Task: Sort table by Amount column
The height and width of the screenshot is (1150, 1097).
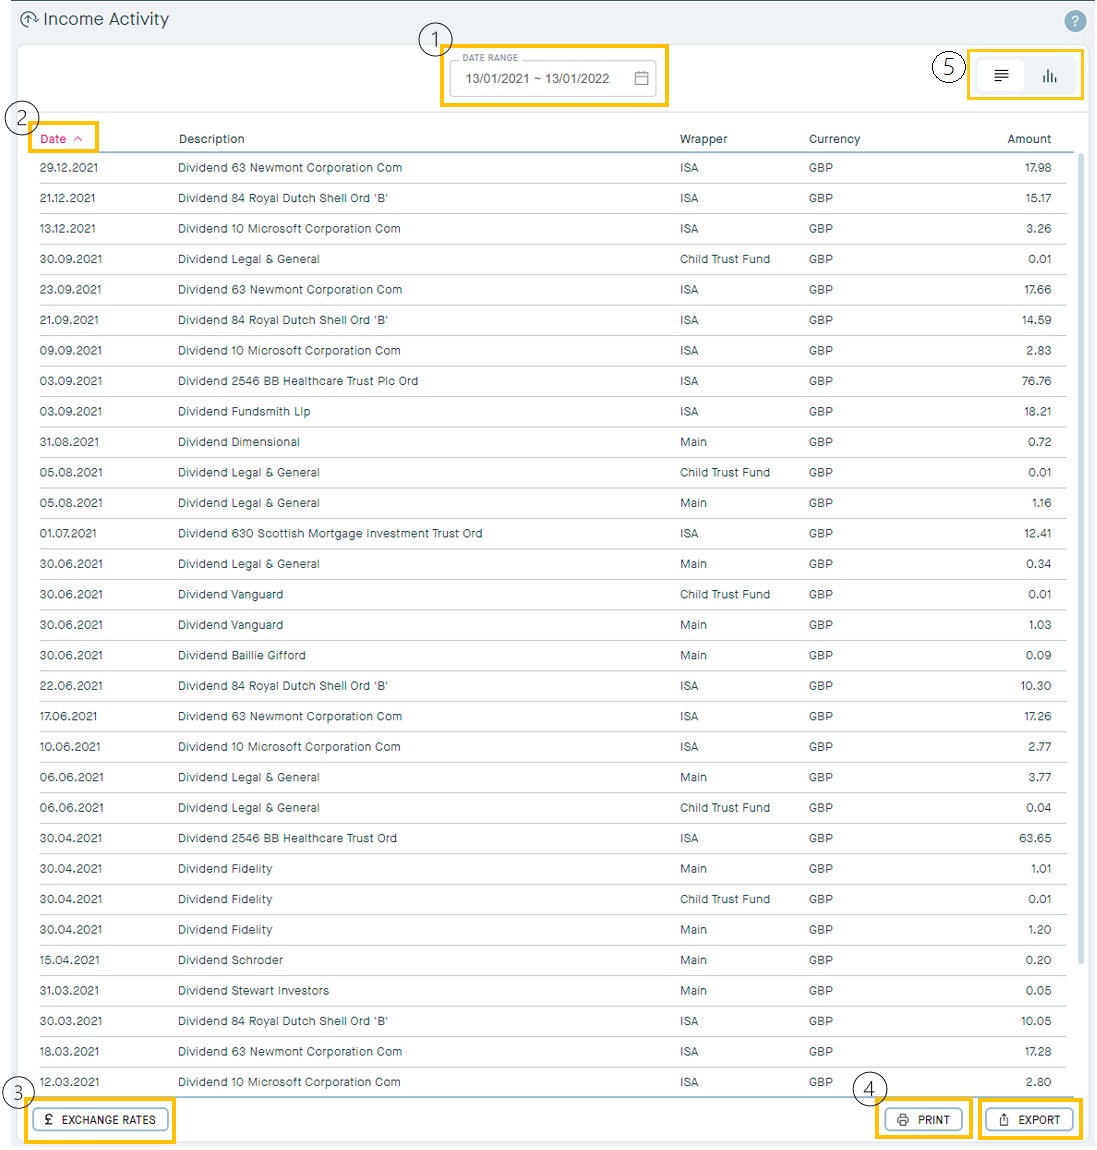Action: pos(1028,139)
